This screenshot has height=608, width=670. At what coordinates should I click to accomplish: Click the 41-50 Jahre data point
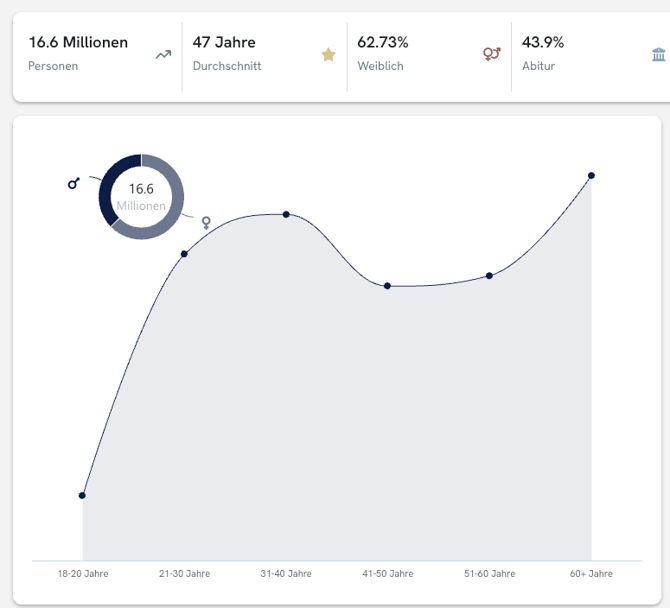point(387,286)
